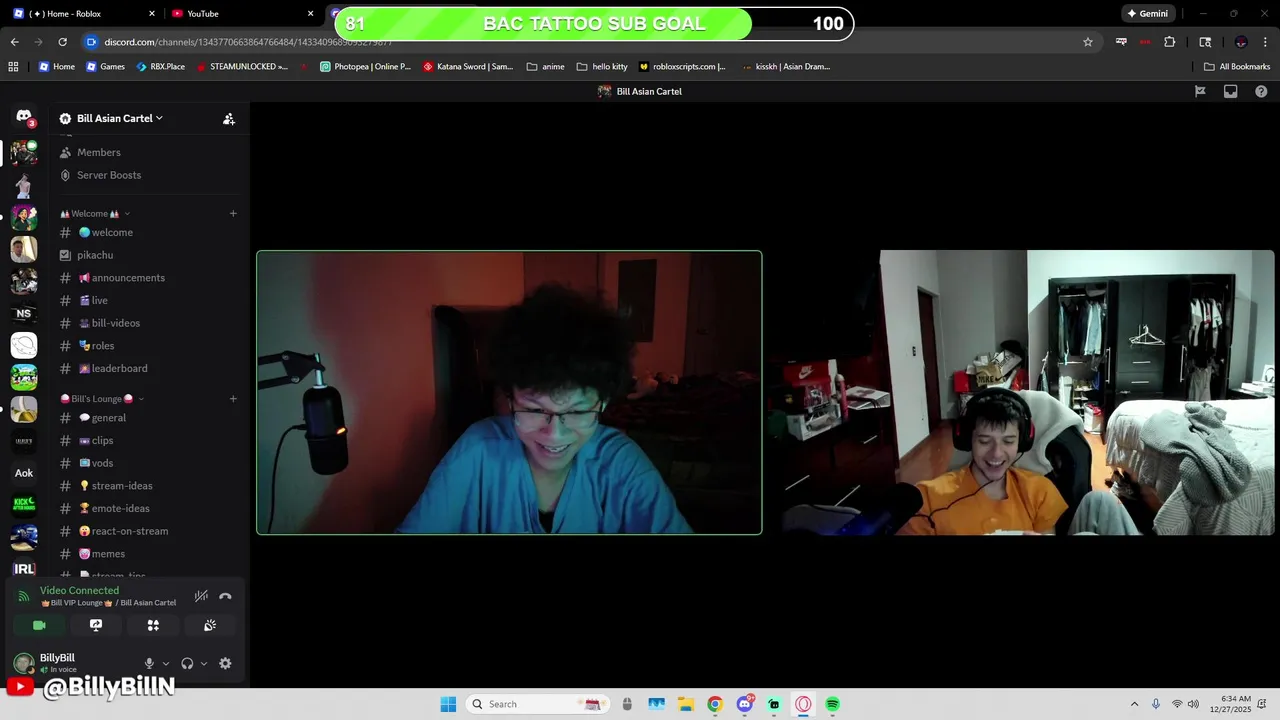Viewport: 1280px width, 720px height.
Task: Open Chrome three-dot menu
Action: tap(1265, 42)
